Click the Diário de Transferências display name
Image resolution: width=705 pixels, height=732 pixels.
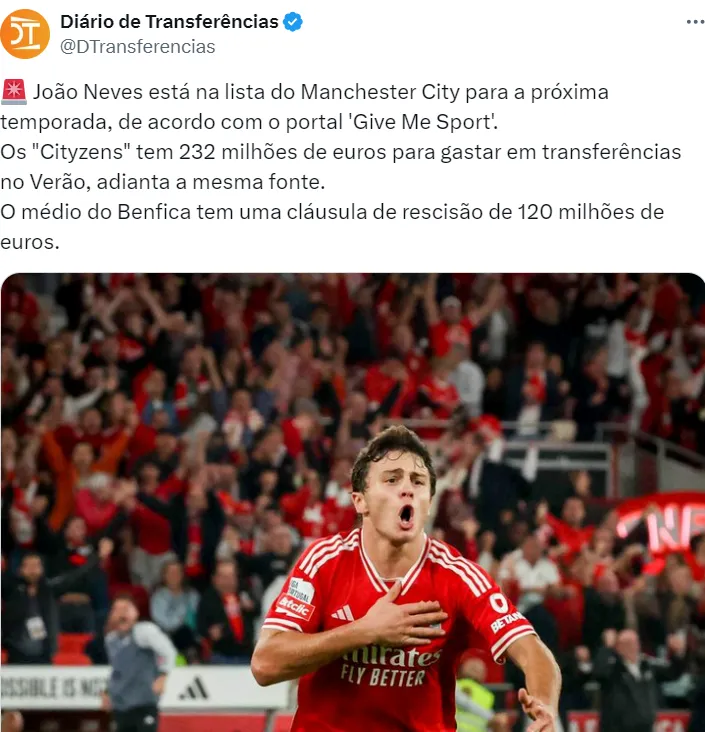pyautogui.click(x=169, y=21)
